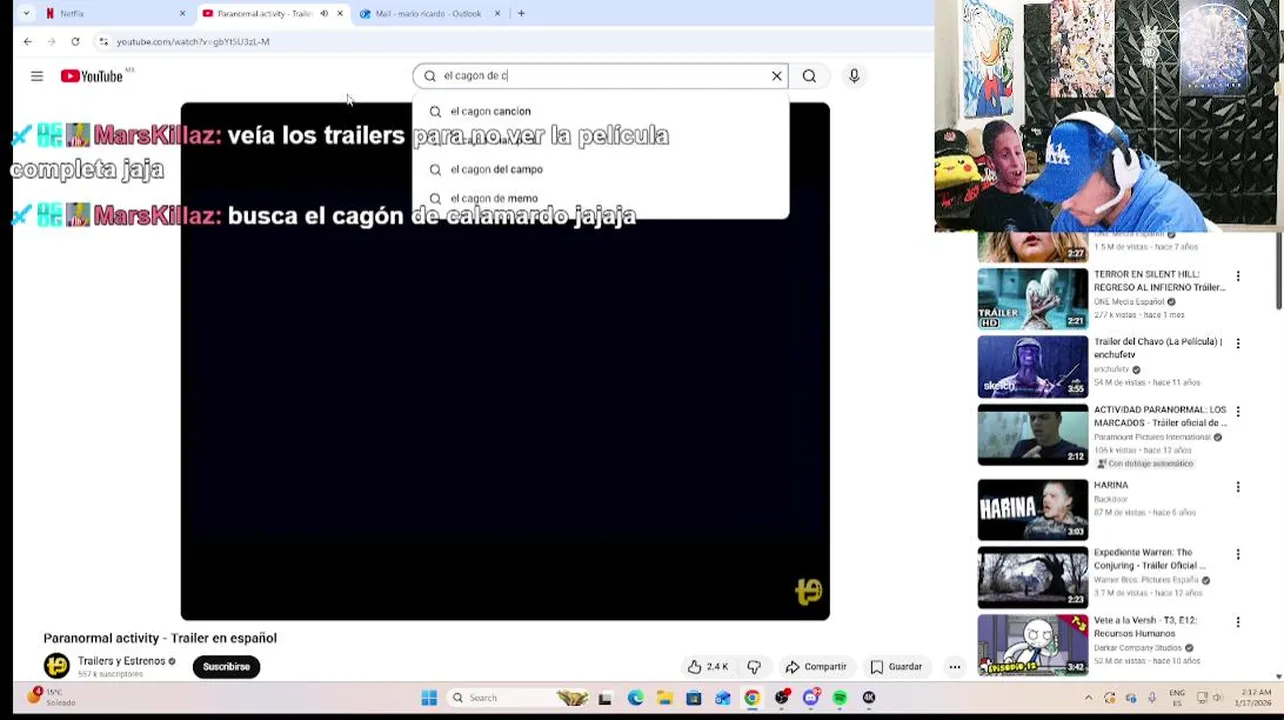Screen dimensions: 1284x720
Task: Open the 4K app taskbar icon
Action: [x=869, y=698]
